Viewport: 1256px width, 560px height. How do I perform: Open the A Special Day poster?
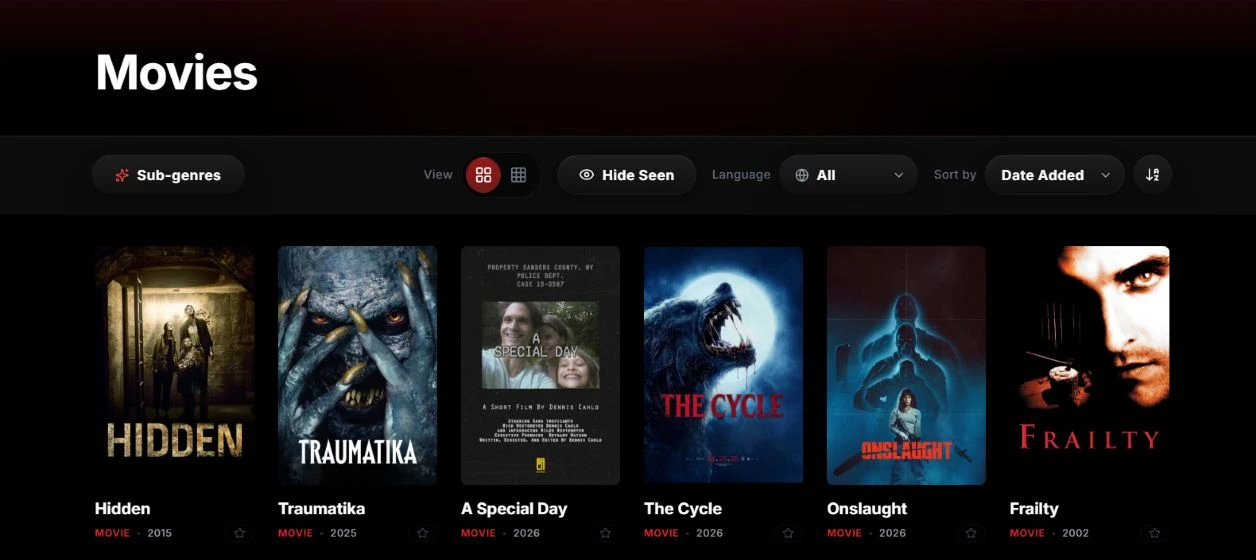click(540, 365)
